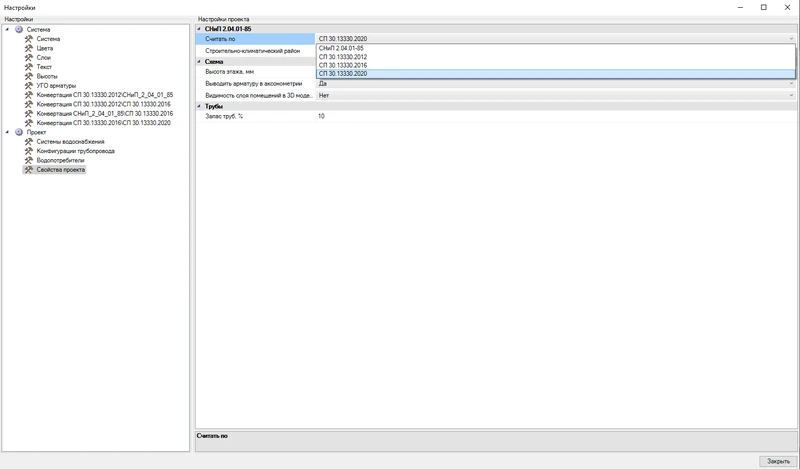Click the Проект root node icon
Viewport: 800px width, 469px height.
(x=18, y=132)
